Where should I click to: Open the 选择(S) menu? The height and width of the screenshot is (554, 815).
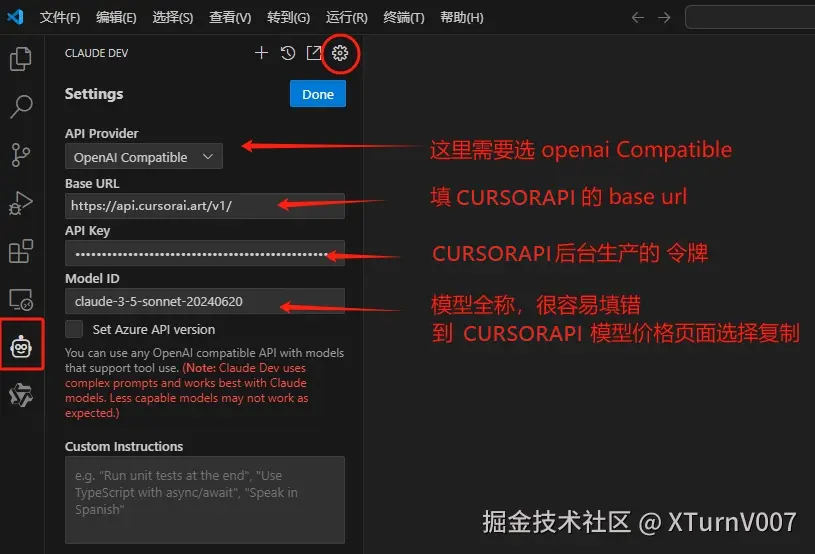[x=173, y=18]
